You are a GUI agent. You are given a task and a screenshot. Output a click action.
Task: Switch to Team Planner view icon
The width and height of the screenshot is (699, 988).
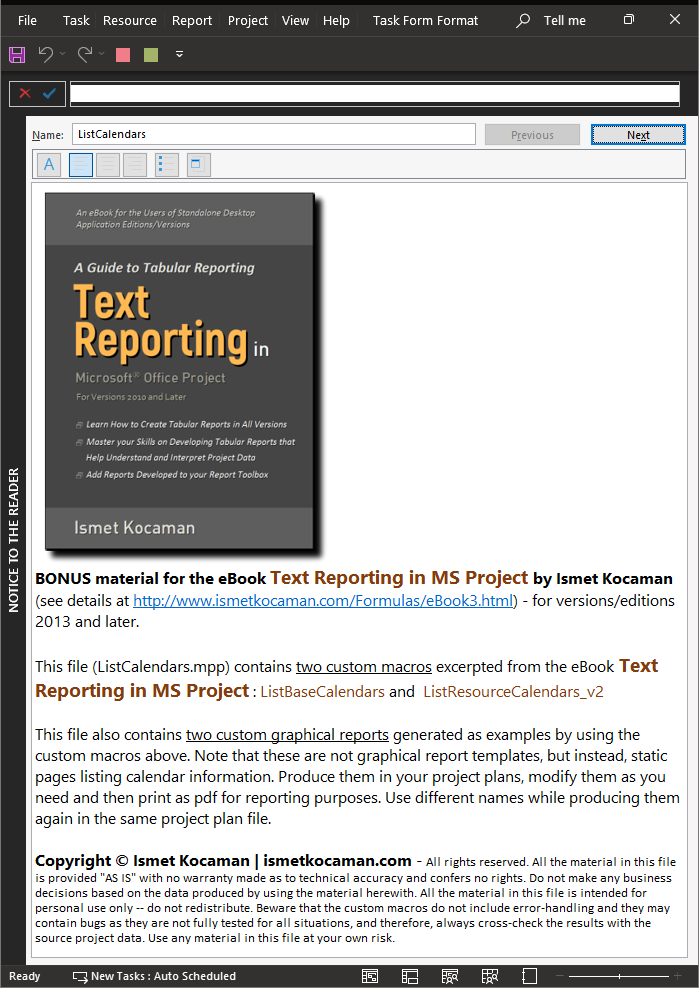(449, 976)
